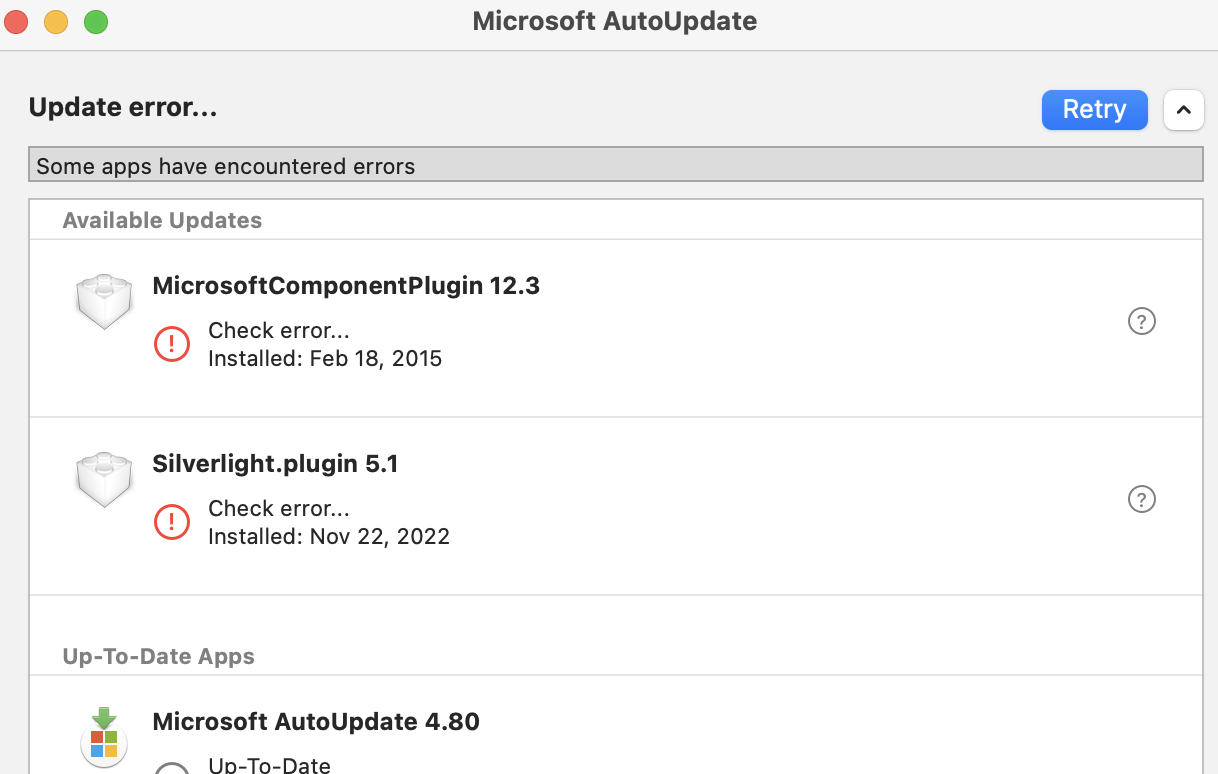Open help for Silverlight.plugin 5.1
This screenshot has width=1218, height=774.
(x=1141, y=499)
